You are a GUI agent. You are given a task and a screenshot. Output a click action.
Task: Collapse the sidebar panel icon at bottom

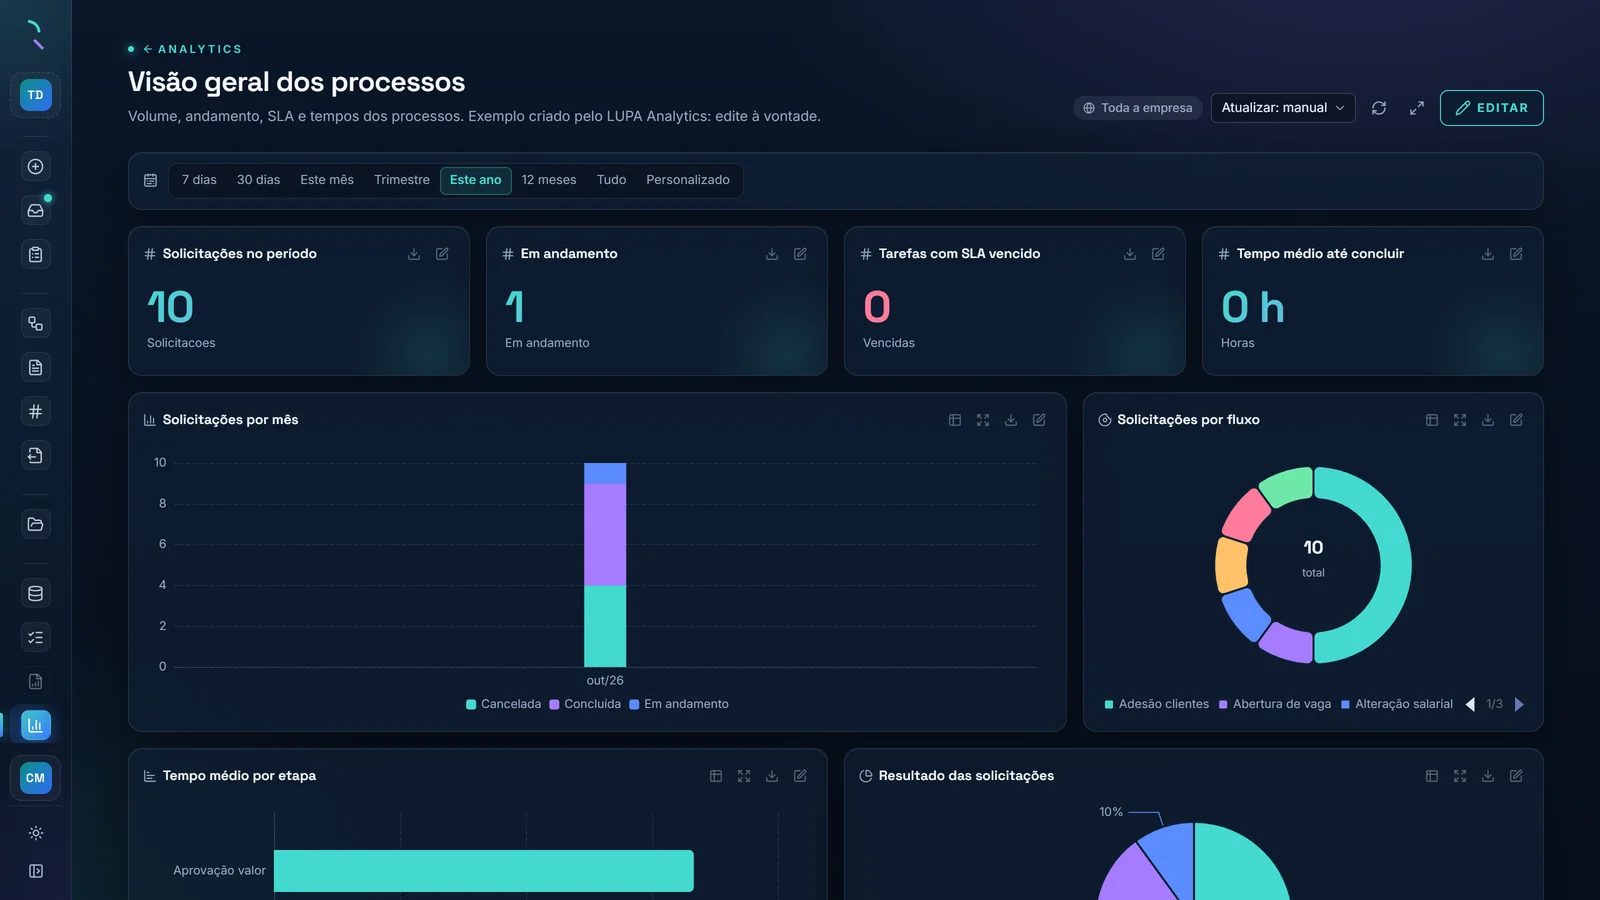tap(35, 871)
